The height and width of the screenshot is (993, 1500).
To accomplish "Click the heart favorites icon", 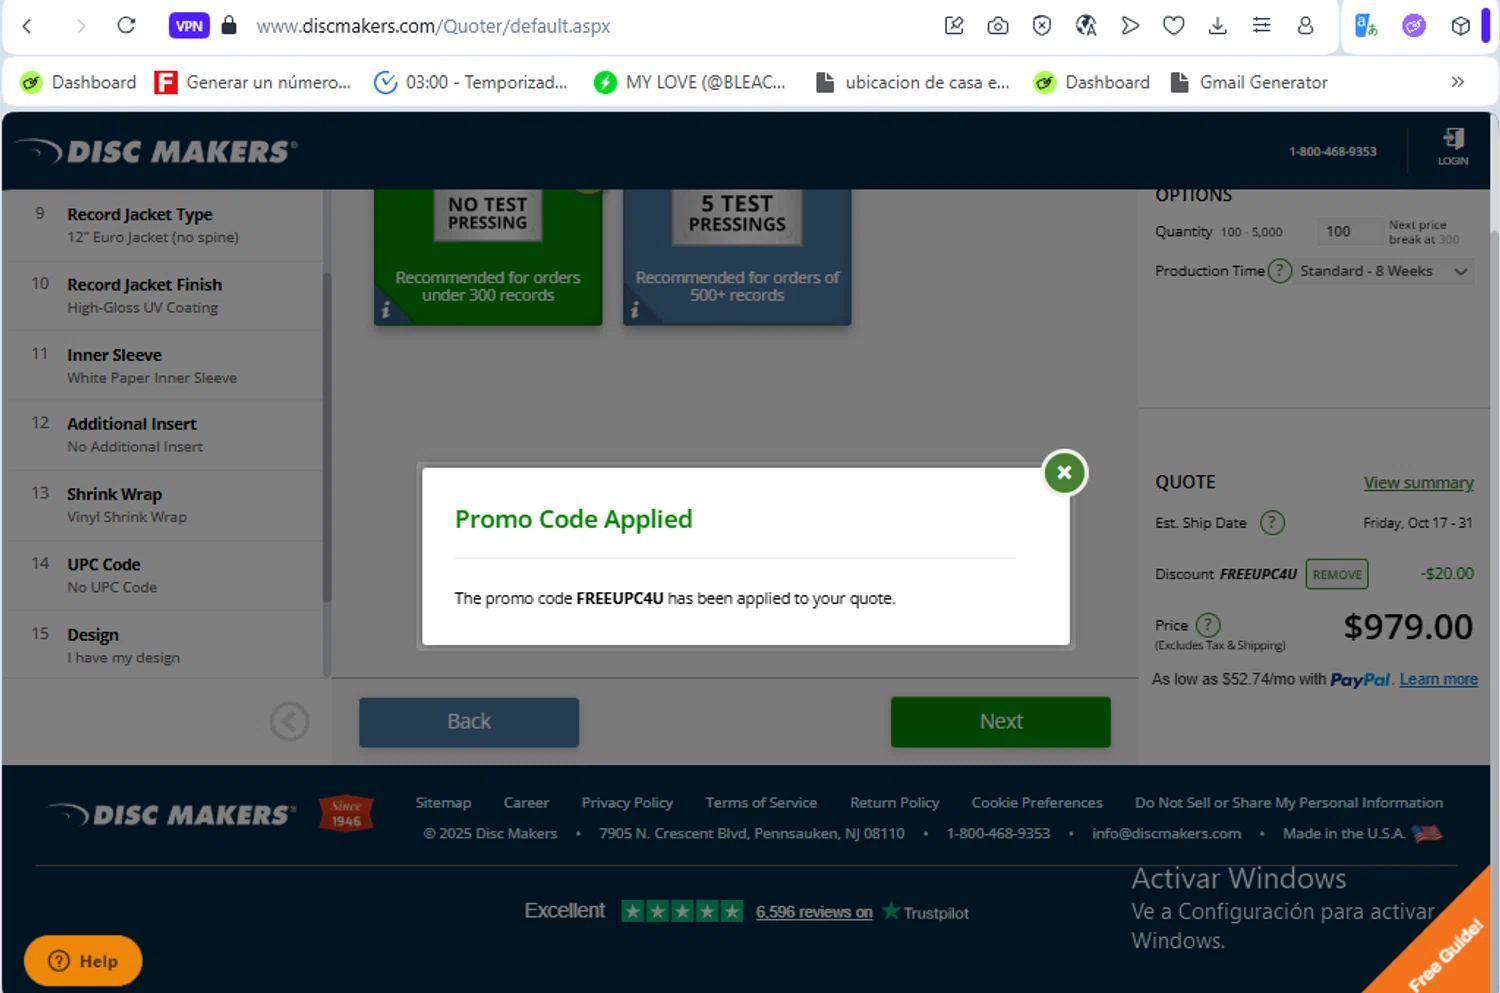I will pos(1173,26).
